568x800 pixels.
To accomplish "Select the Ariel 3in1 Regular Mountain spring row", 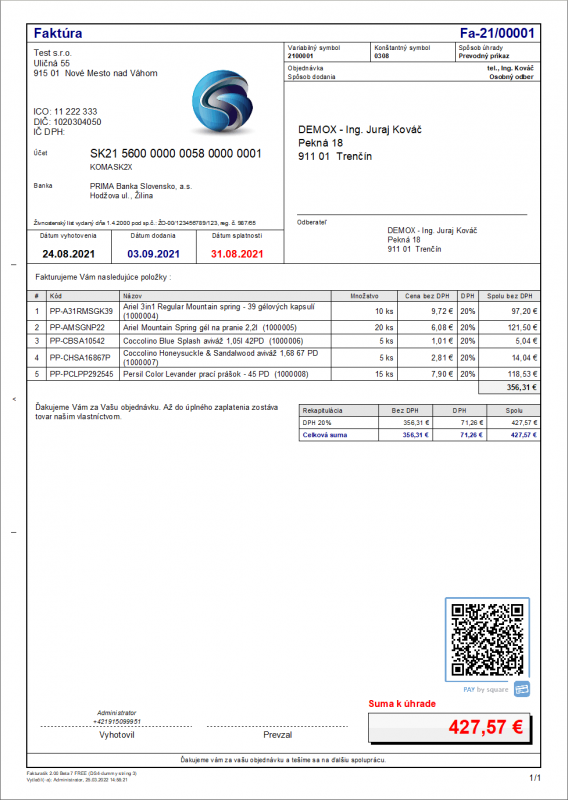I will pyautogui.click(x=283, y=311).
